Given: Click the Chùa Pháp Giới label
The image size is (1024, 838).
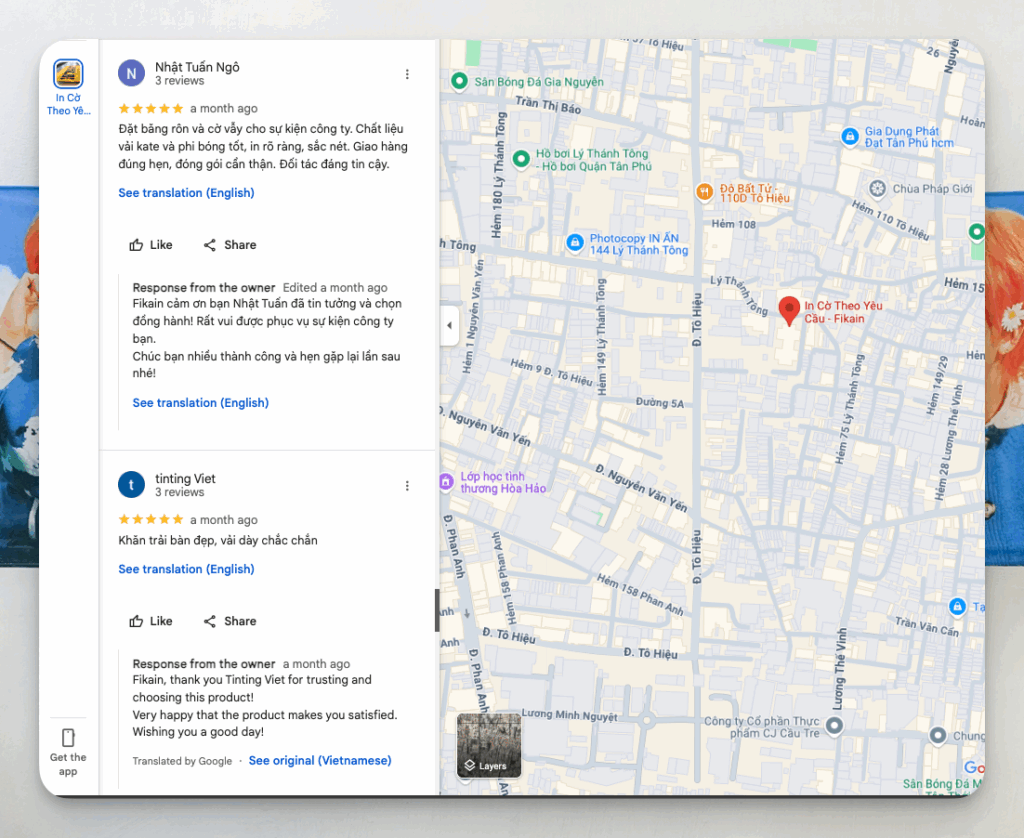Looking at the screenshot, I should click(x=932, y=189).
